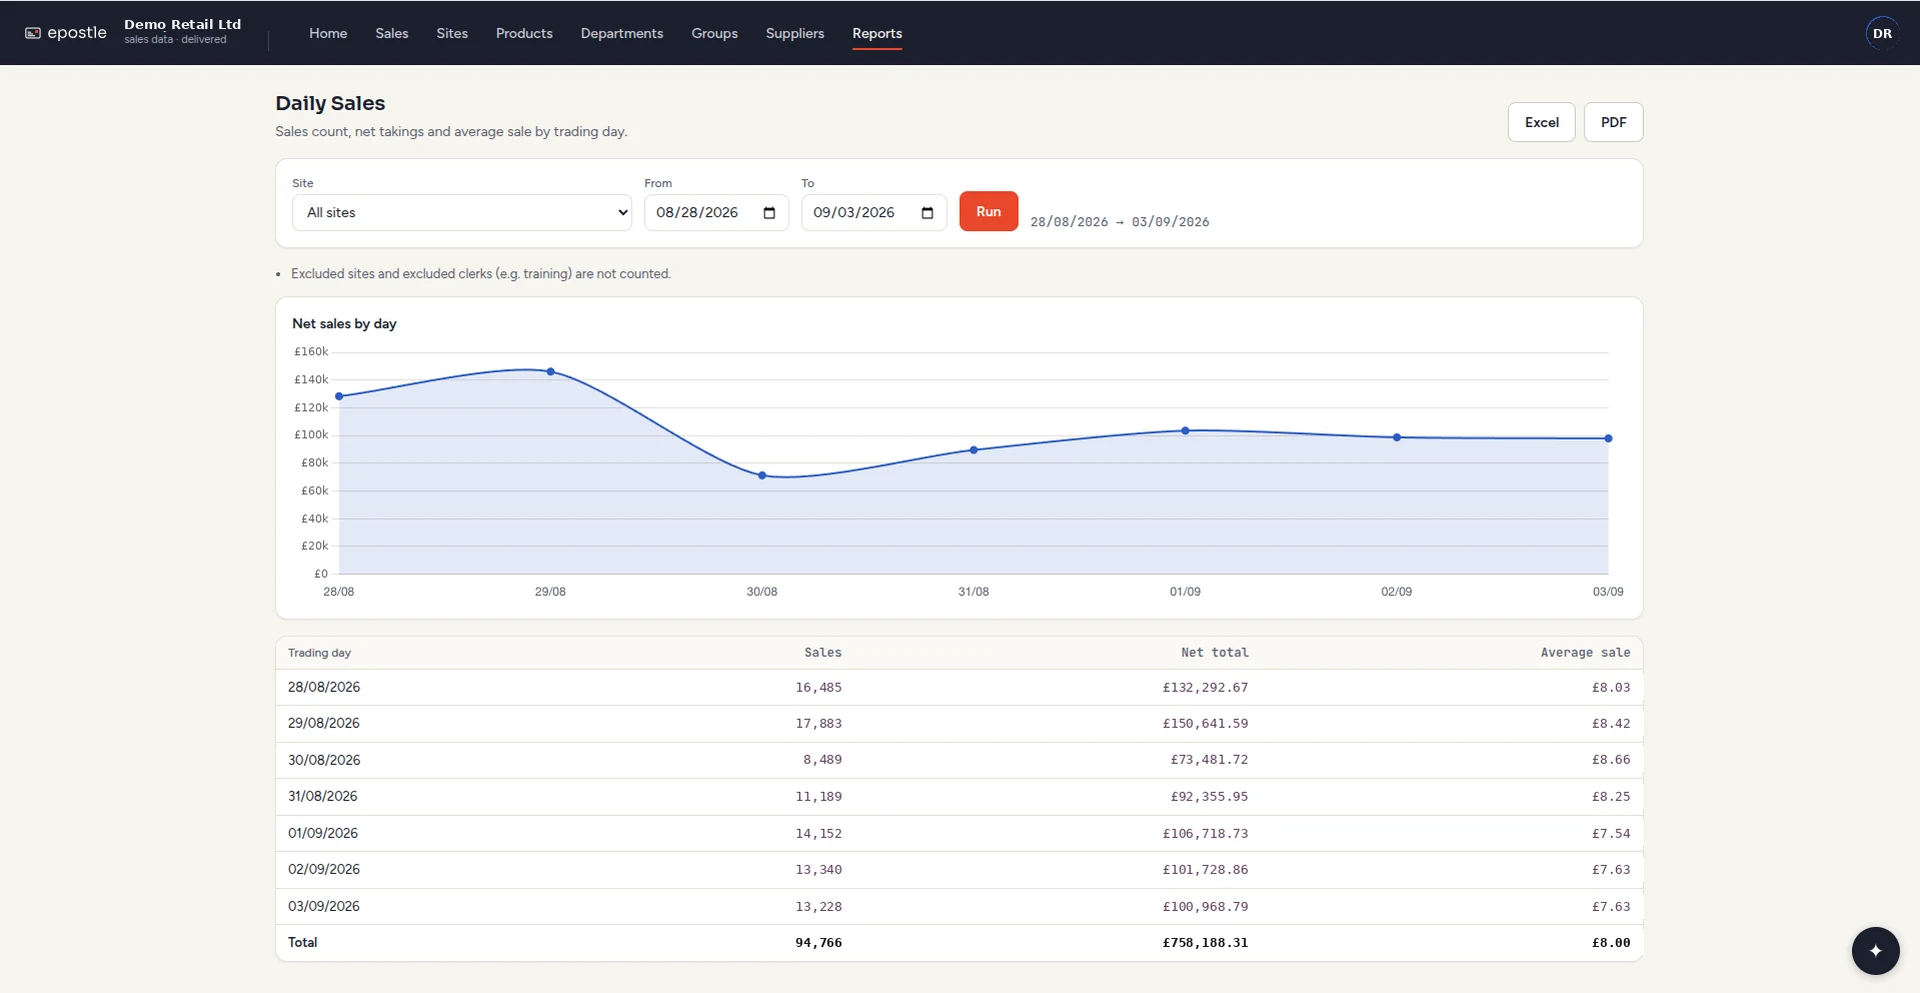1920x993 pixels.
Task: Click the Trading day column header
Action: (319, 653)
